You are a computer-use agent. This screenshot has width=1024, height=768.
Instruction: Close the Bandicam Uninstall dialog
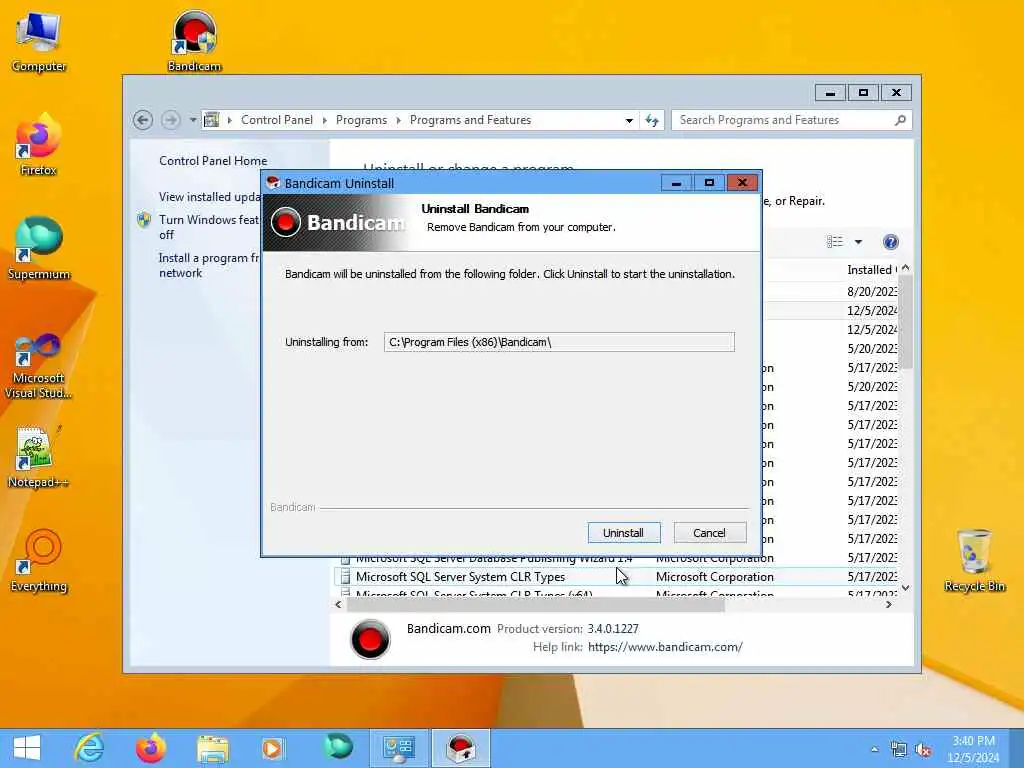point(742,183)
